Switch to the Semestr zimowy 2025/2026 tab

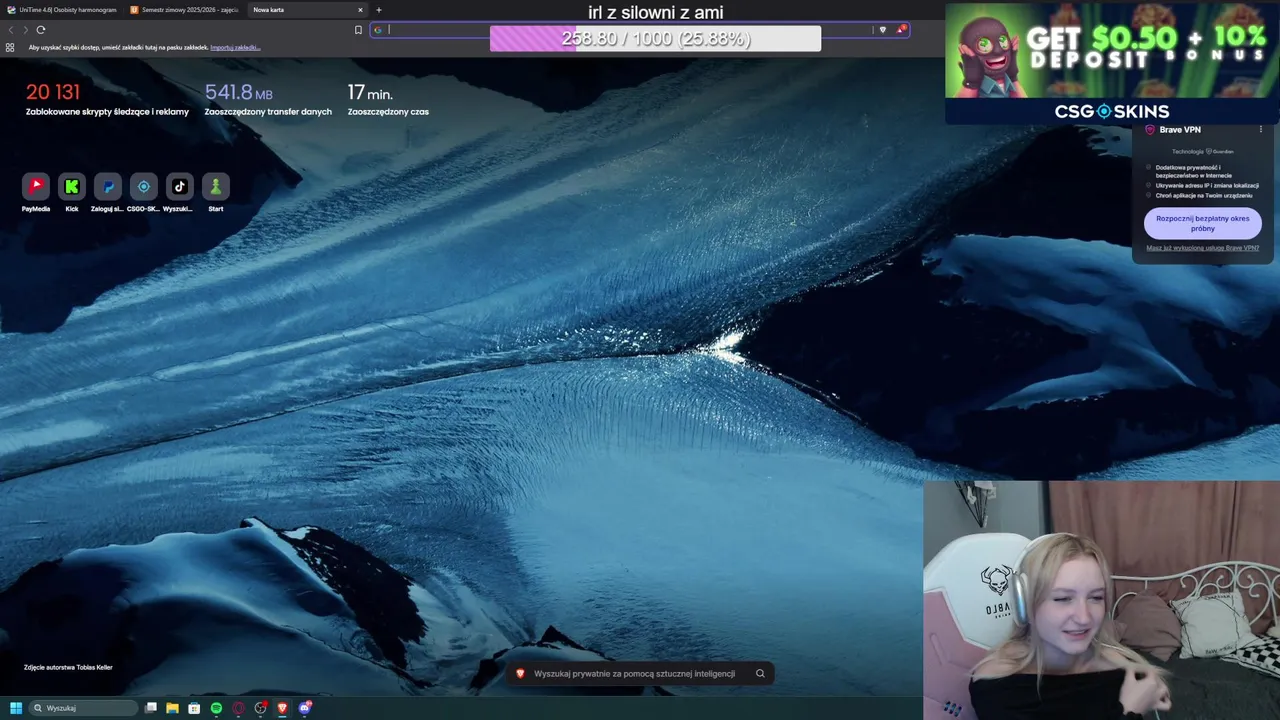pos(184,10)
